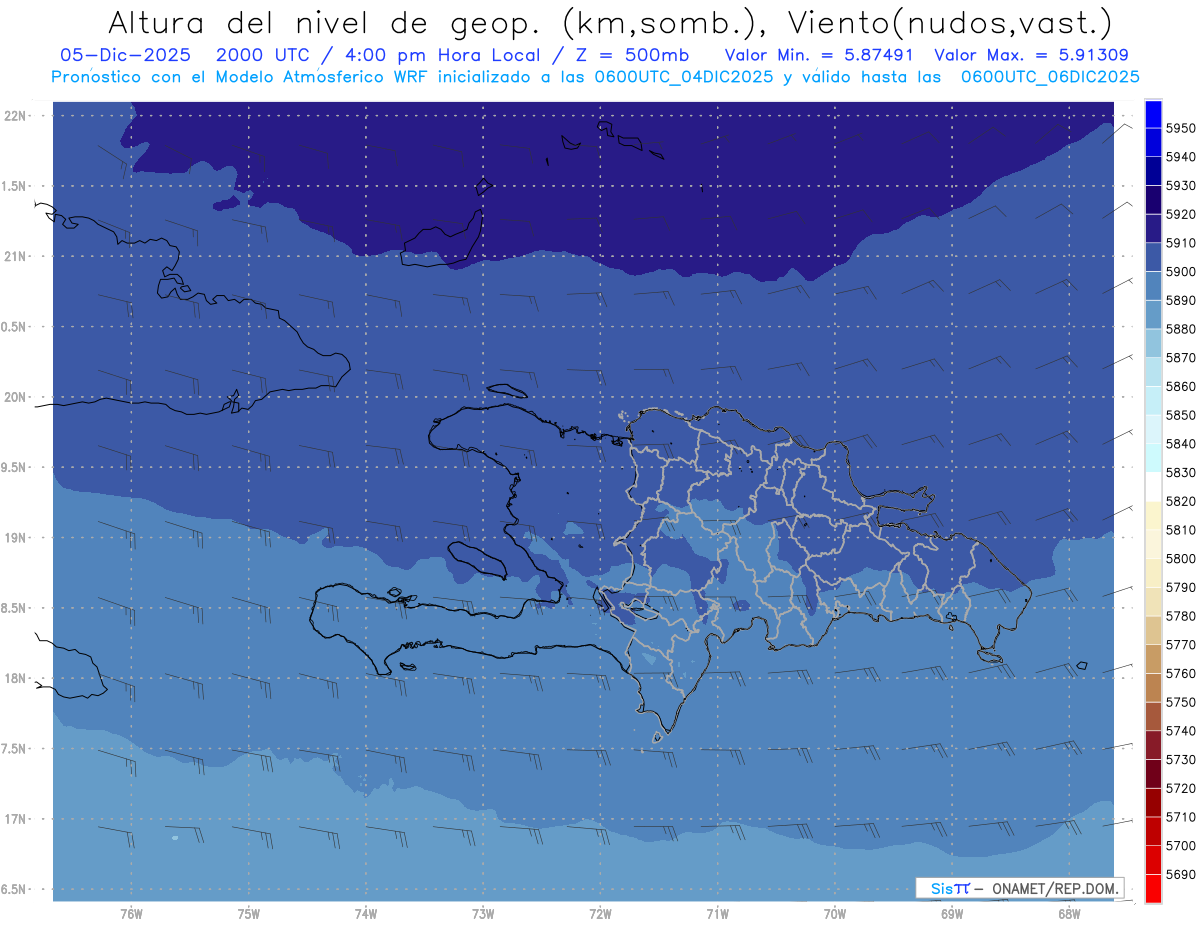The height and width of the screenshot is (927, 1200).
Task: Click the '70W' longitude label
Action: [x=835, y=913]
